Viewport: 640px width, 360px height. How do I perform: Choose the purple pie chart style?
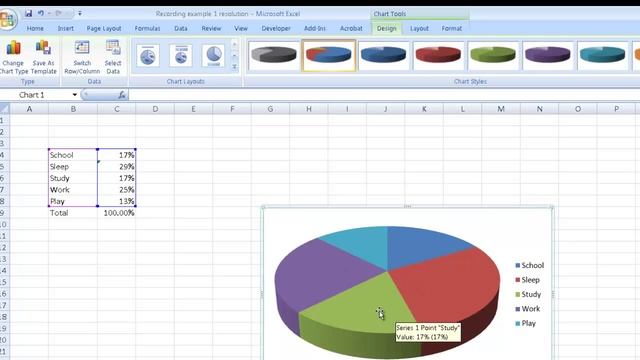pos(547,55)
